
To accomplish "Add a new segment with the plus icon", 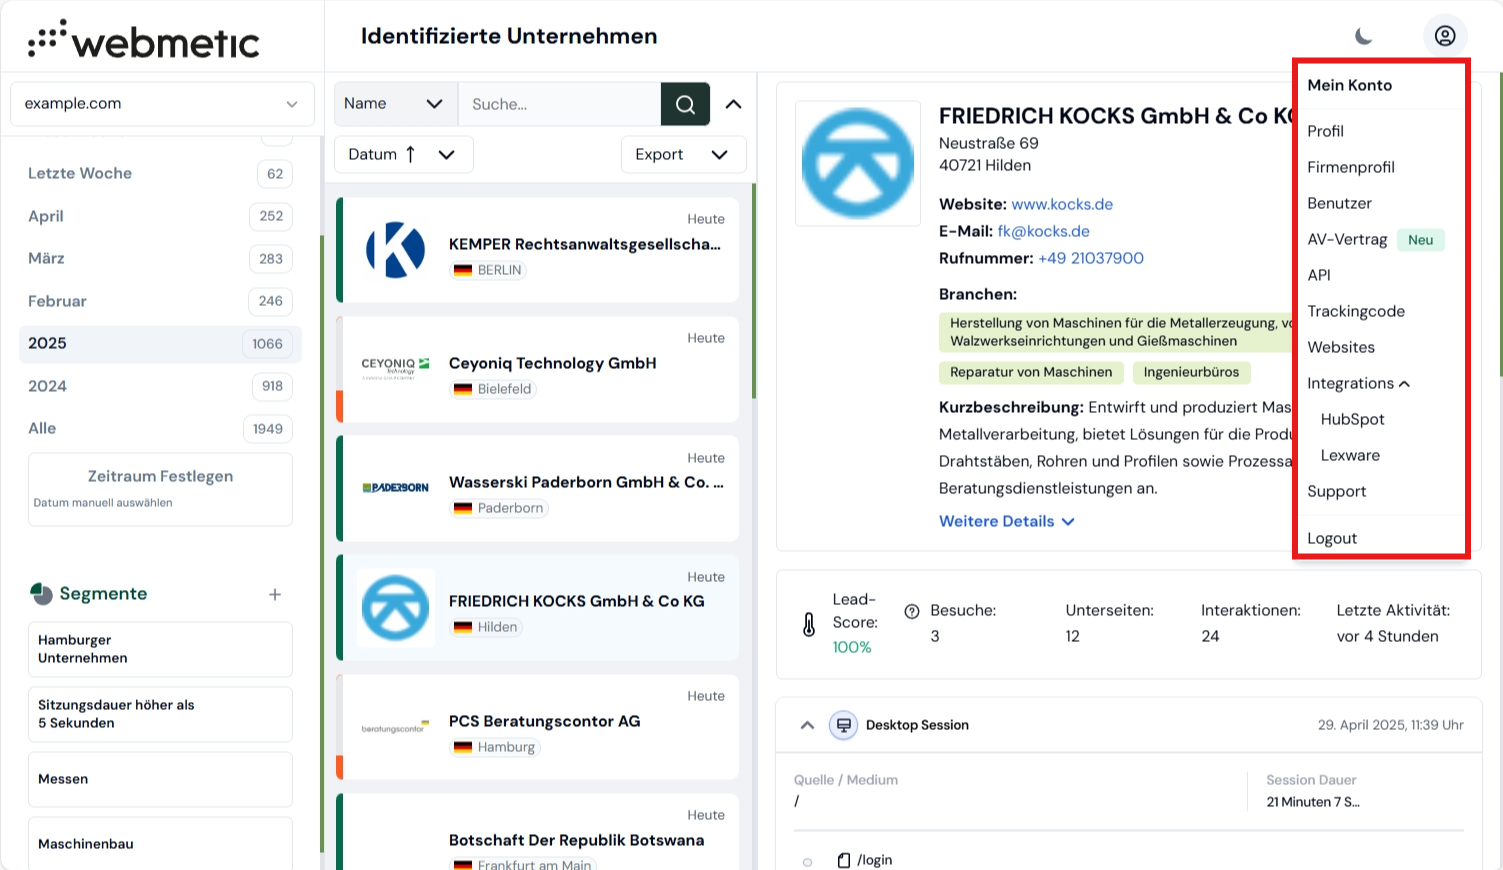I will click(x=275, y=594).
